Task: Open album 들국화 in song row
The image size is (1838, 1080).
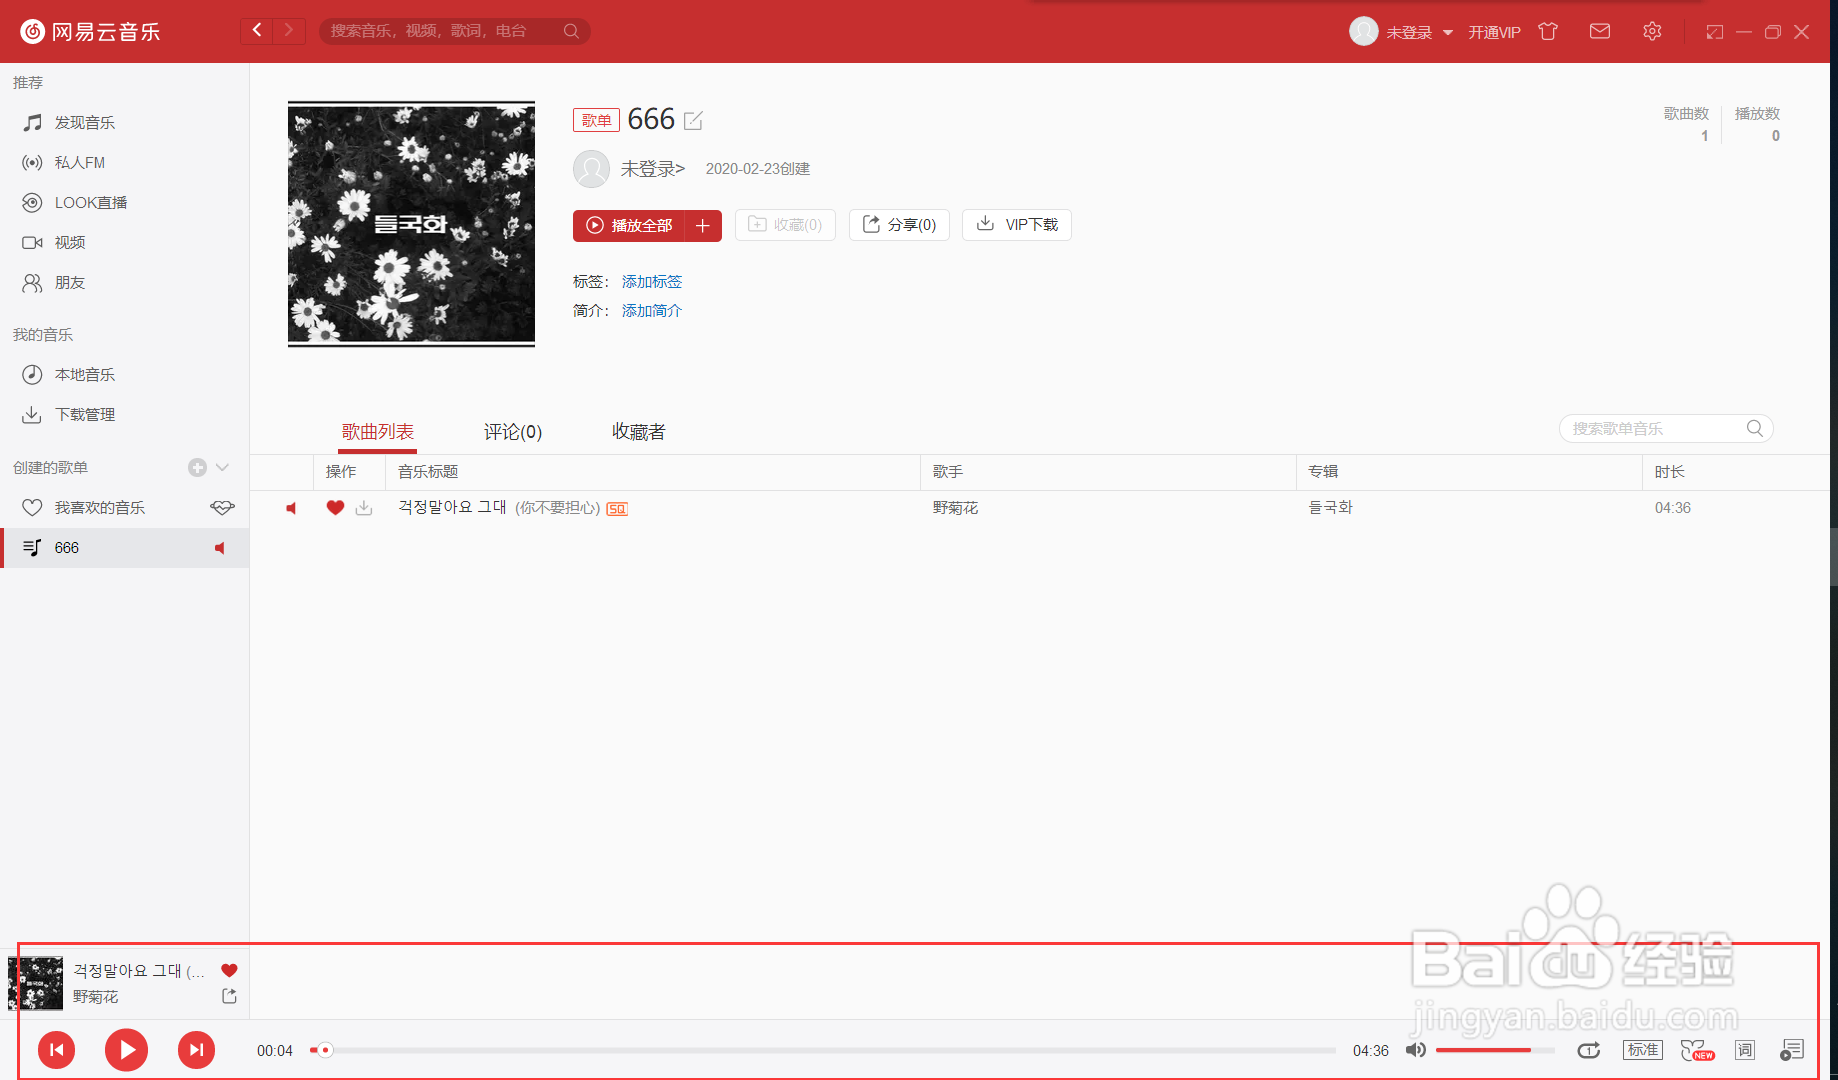Action: tap(1330, 508)
